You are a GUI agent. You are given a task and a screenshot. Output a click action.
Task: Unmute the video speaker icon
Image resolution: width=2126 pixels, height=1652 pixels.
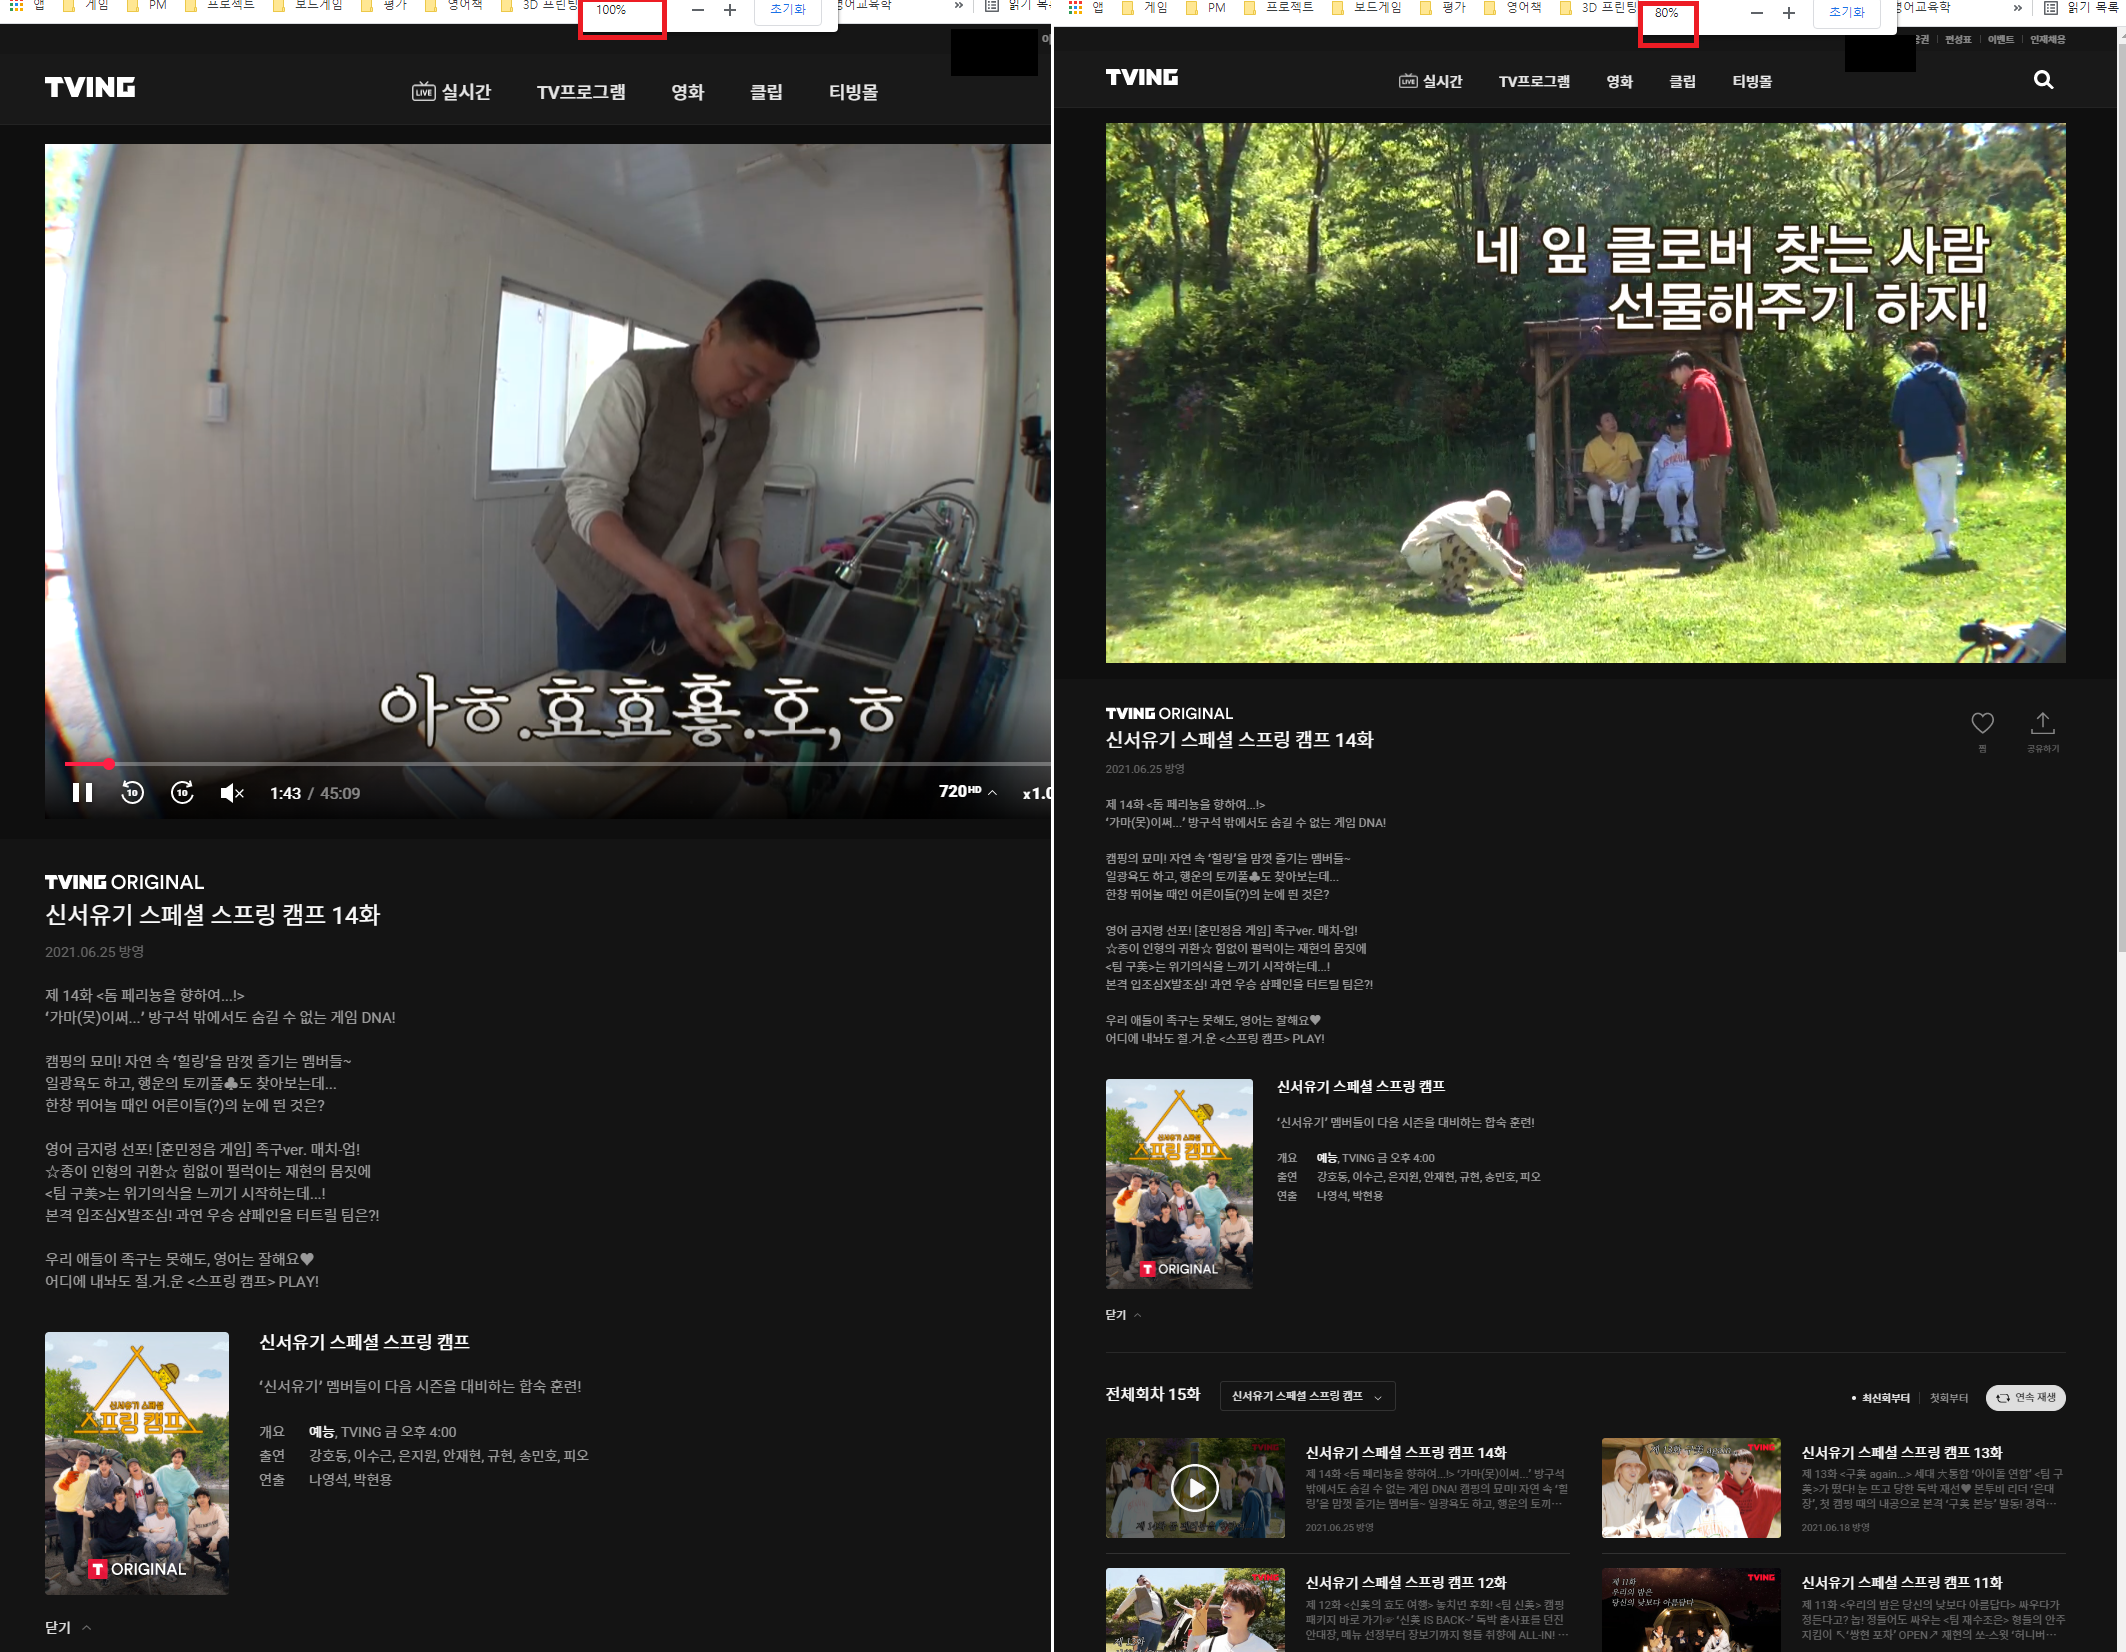click(231, 793)
